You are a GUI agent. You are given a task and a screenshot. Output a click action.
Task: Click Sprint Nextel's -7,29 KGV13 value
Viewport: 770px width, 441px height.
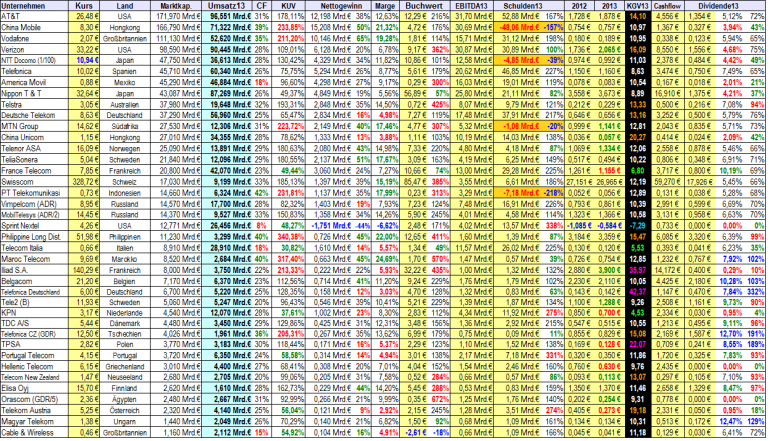point(638,225)
